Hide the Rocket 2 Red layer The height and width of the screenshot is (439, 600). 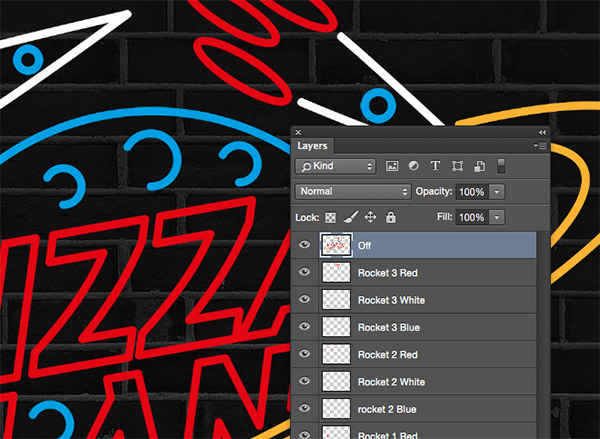[x=305, y=354]
